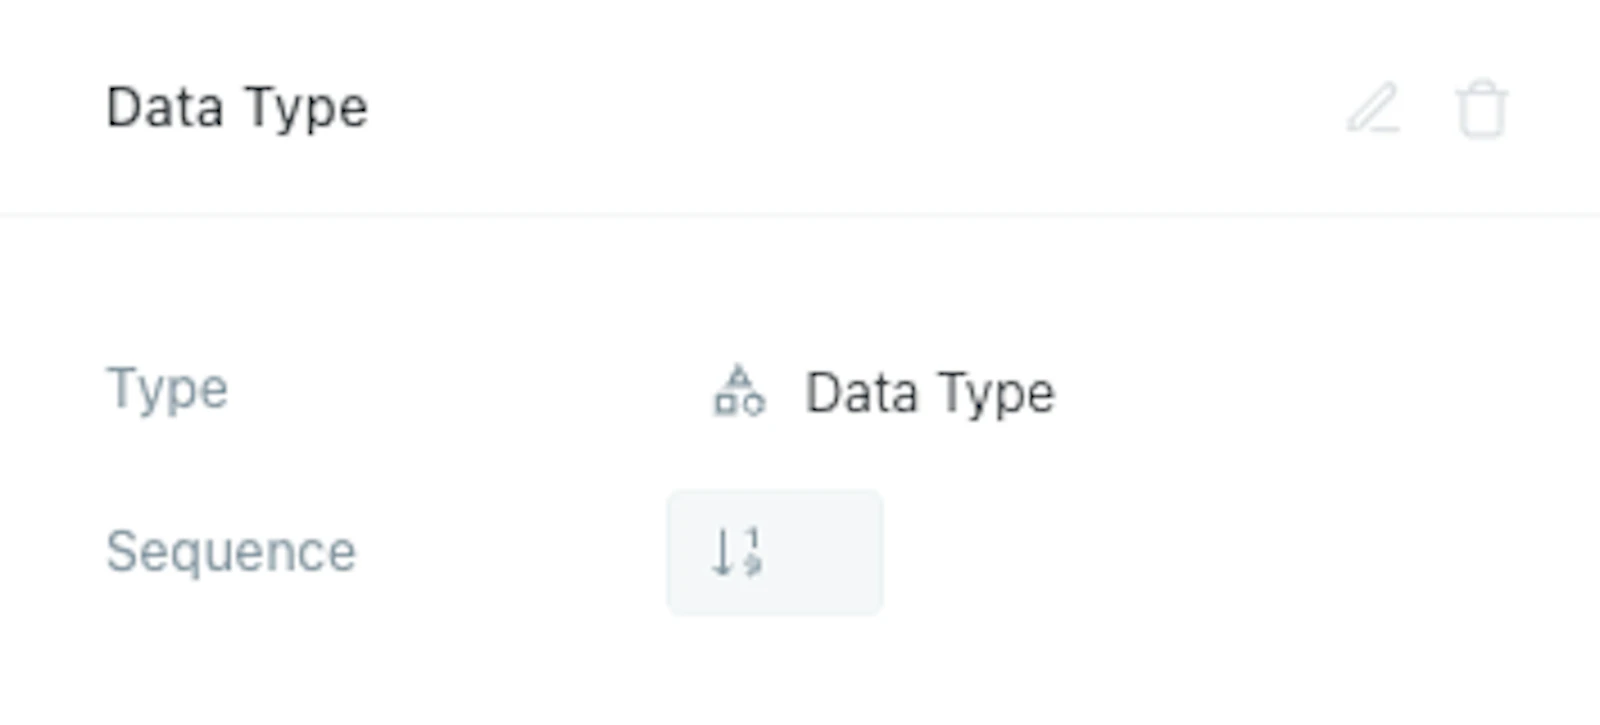Screen dimensions: 1600x725
Task: Focus the Sequence input box
Action: [x=775, y=552]
